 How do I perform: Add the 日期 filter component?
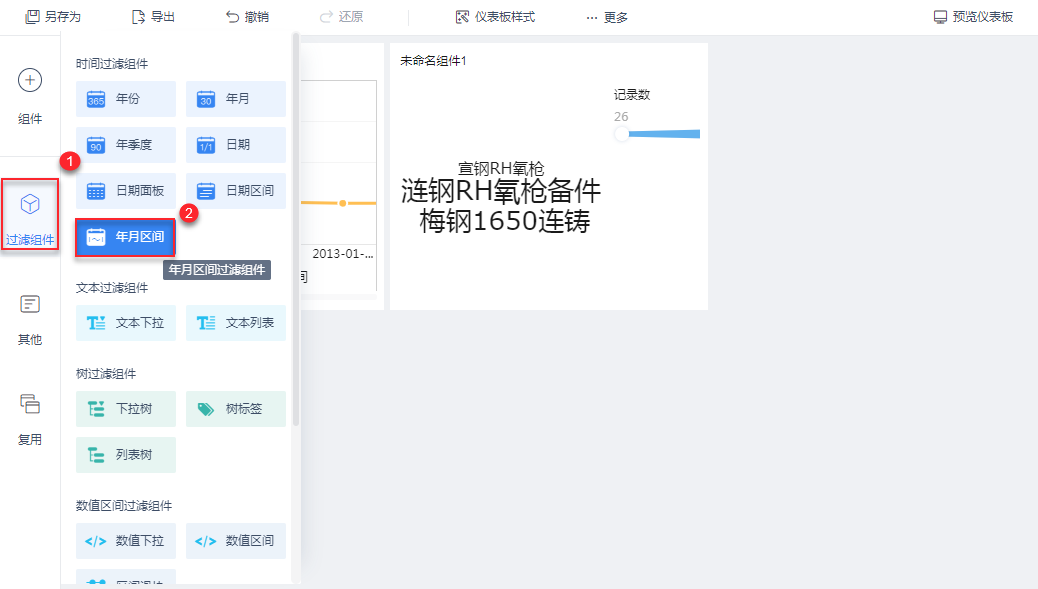pyautogui.click(x=236, y=145)
